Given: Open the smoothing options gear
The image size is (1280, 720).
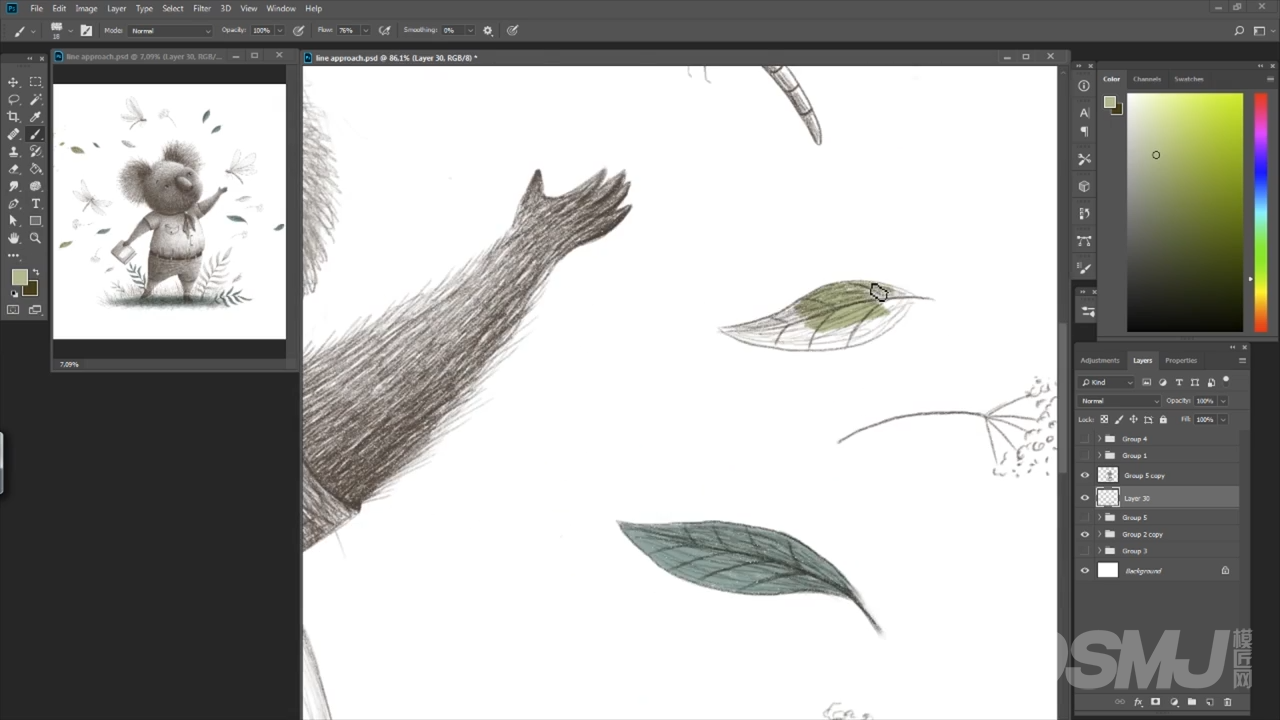Looking at the screenshot, I should click(x=488, y=31).
